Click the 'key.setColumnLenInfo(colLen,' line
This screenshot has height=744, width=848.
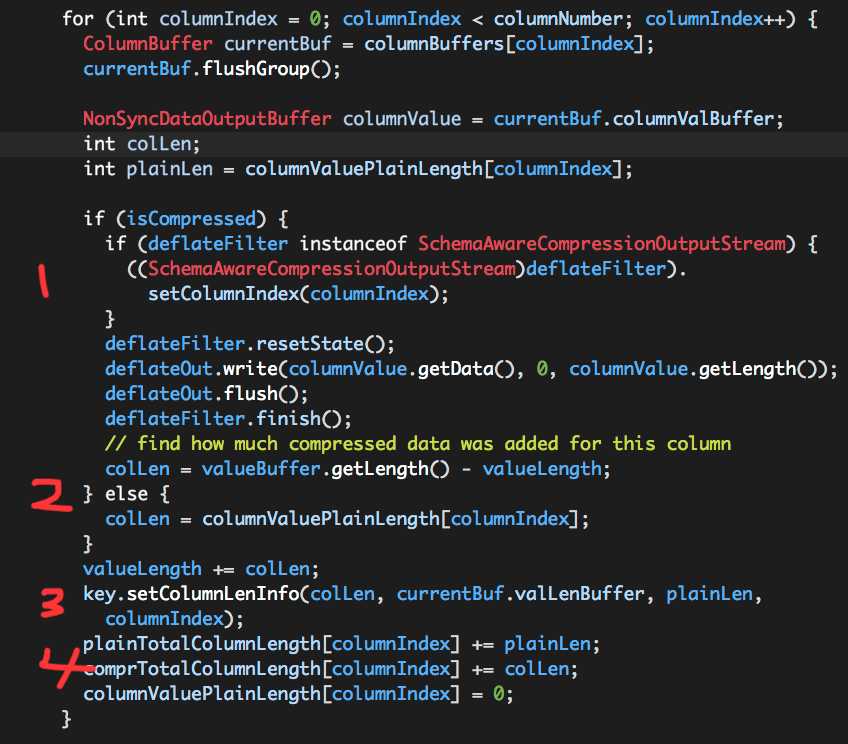[x=422, y=594]
